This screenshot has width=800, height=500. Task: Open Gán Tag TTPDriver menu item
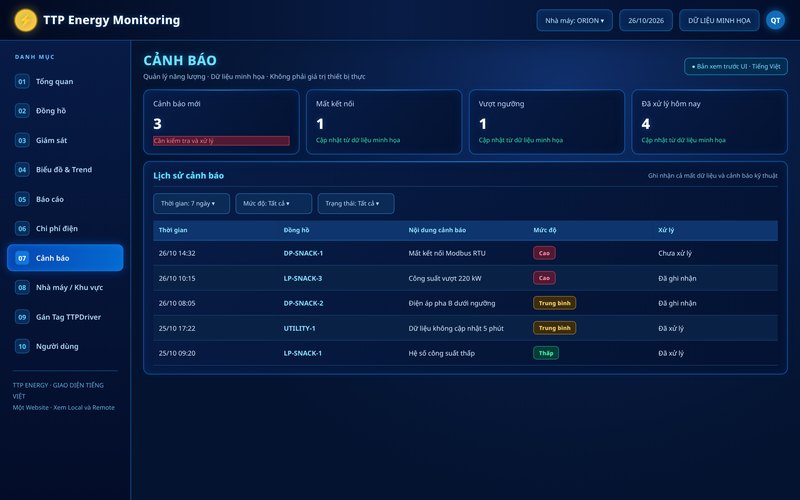point(65,317)
